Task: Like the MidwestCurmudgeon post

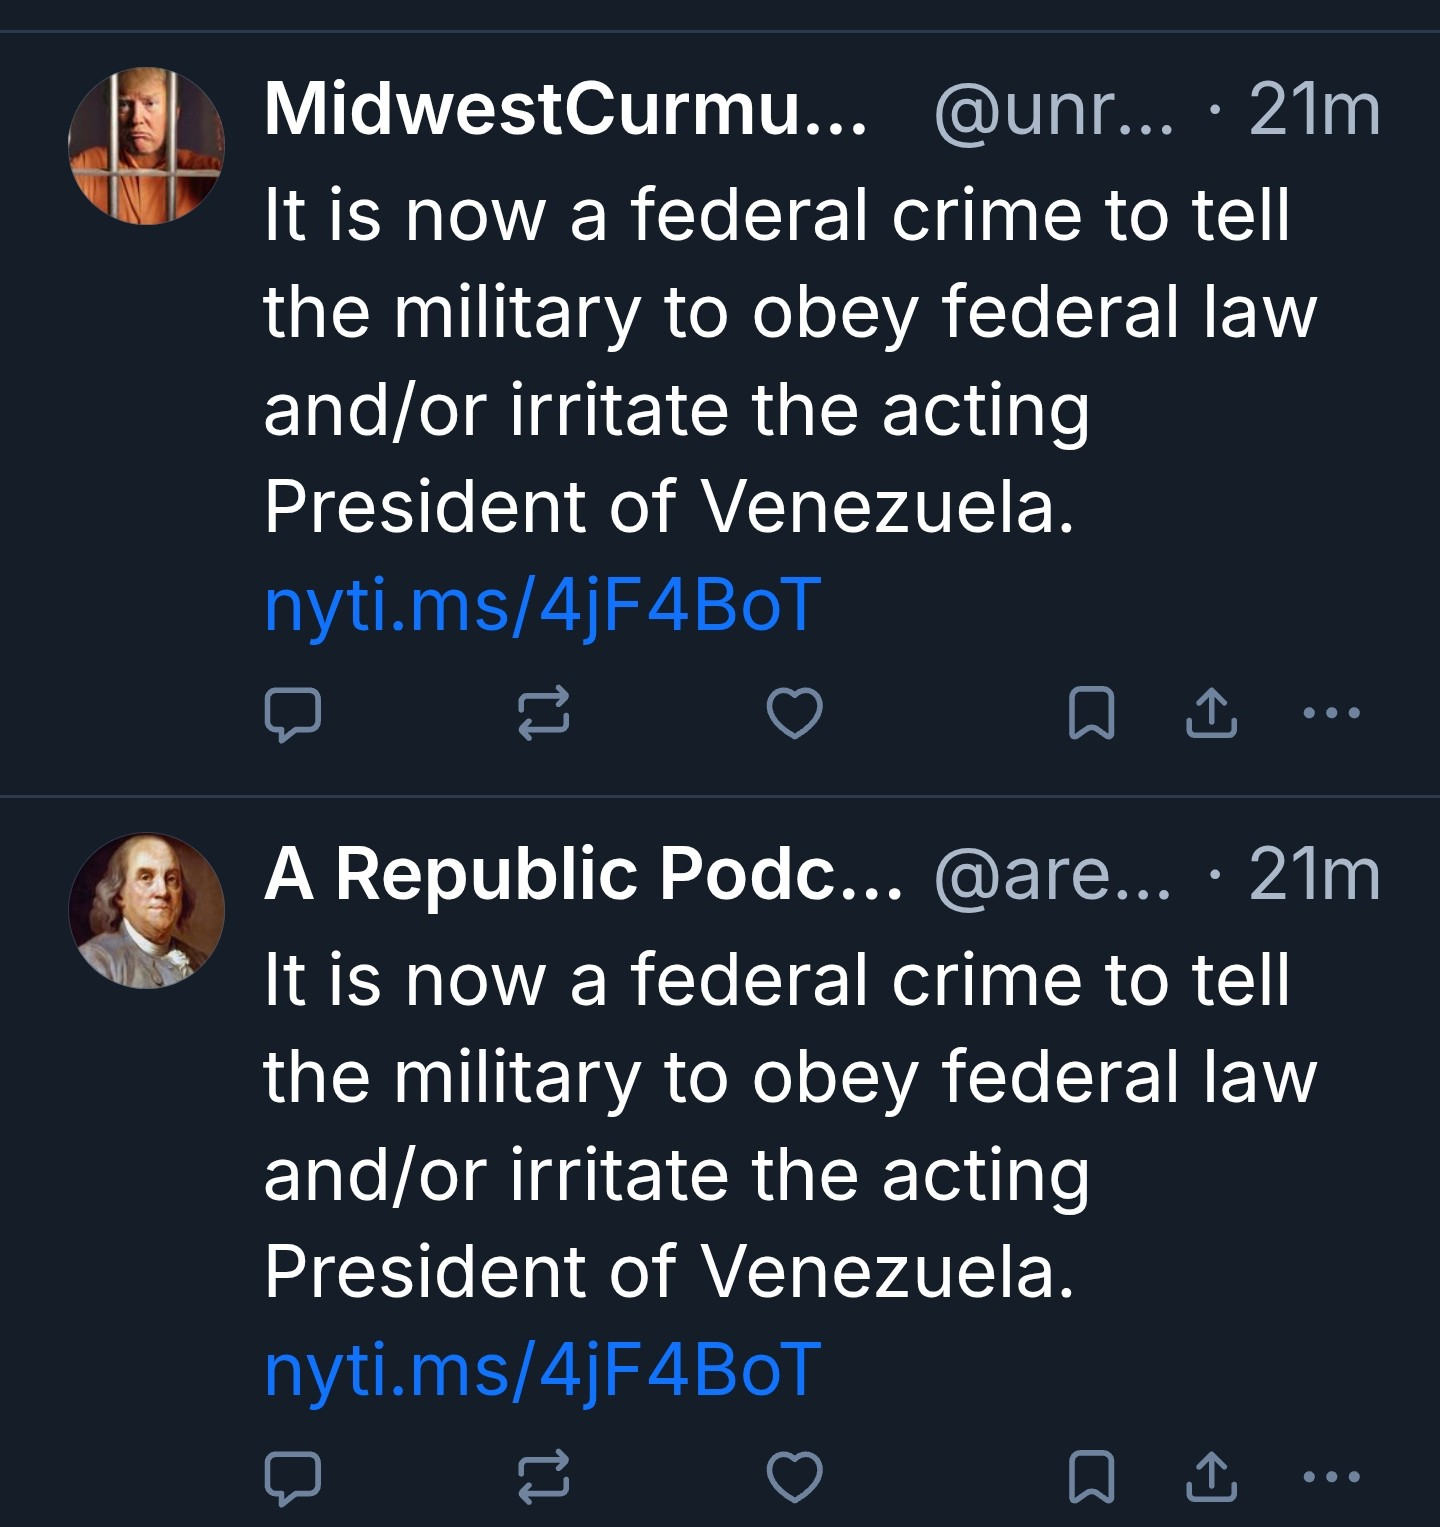Action: (x=794, y=713)
